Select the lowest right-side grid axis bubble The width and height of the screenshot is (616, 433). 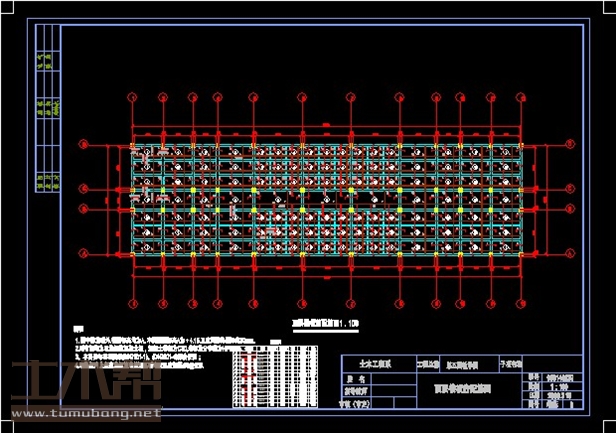tap(569, 255)
